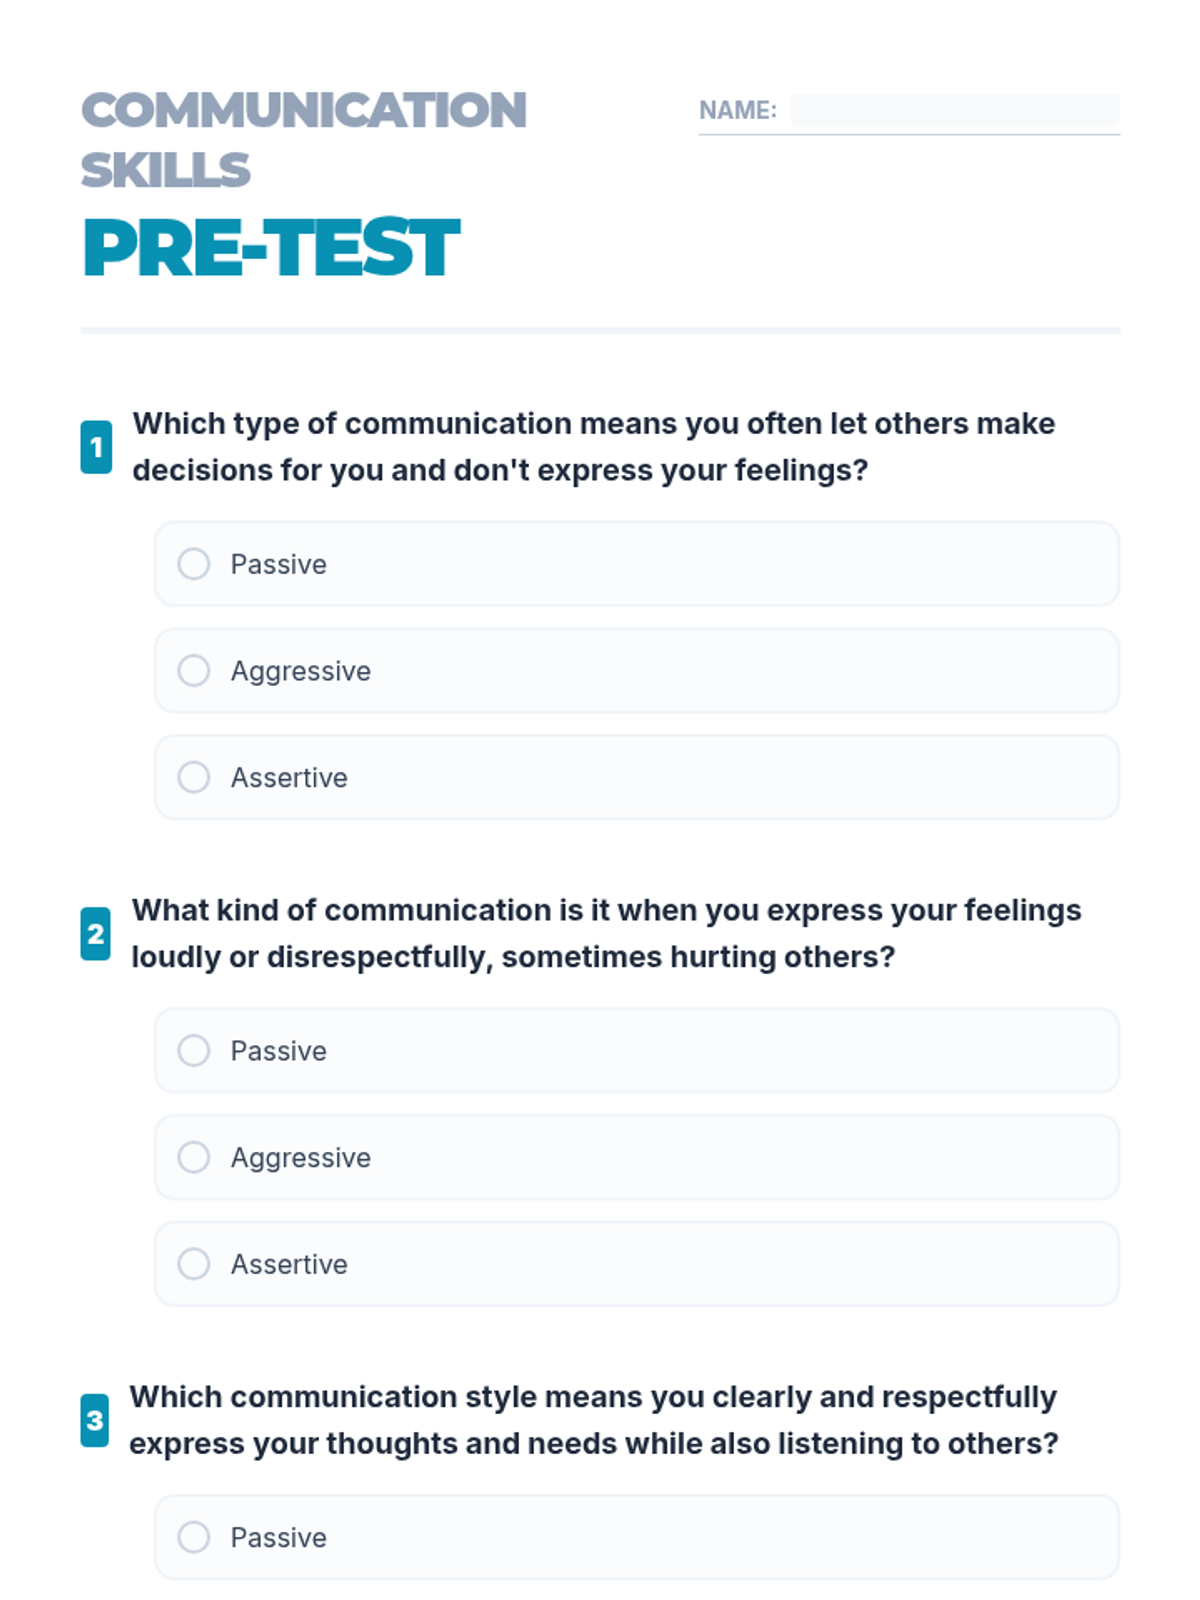Click the question 1 number badge
This screenshot has width=1200, height=1600.
[x=96, y=447]
